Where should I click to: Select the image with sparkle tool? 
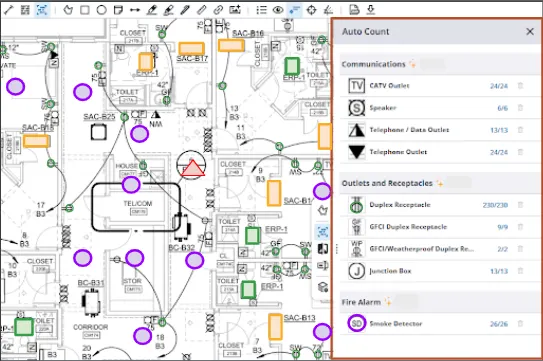235,10
